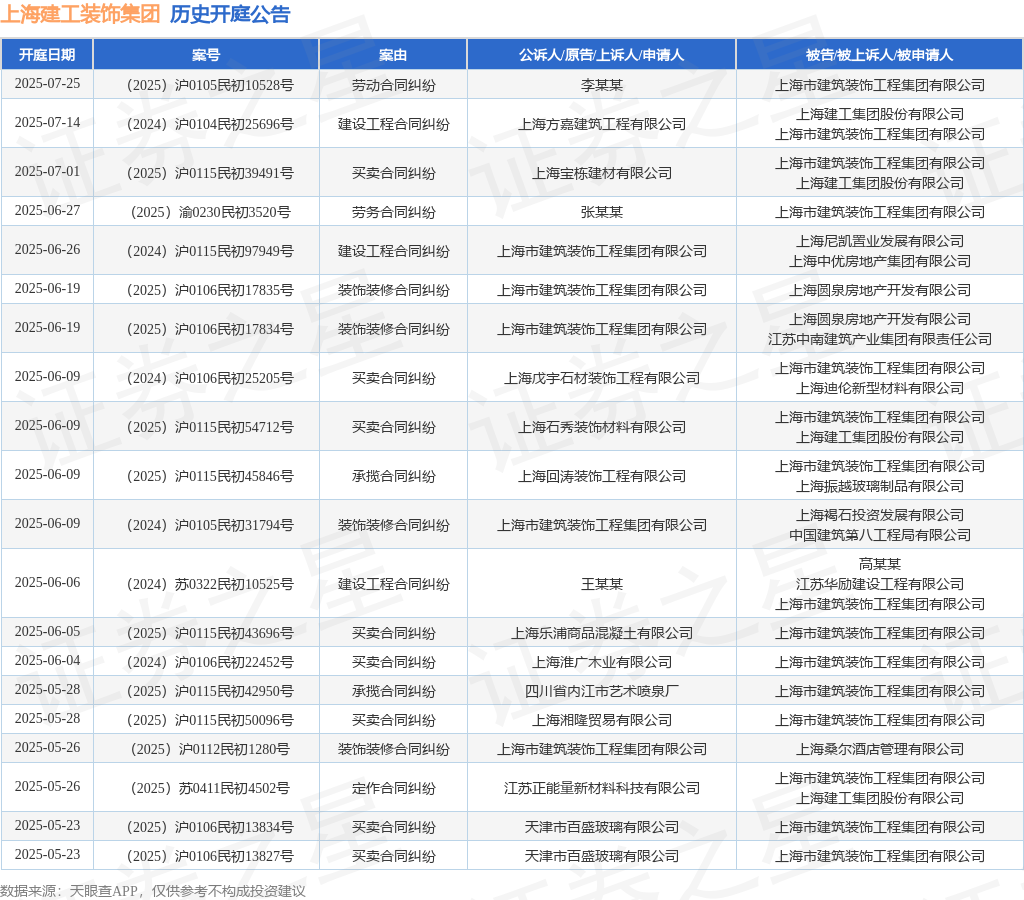This screenshot has width=1024, height=900.
Task: Click case number 沪0106民初22452号
Action: tap(210, 662)
